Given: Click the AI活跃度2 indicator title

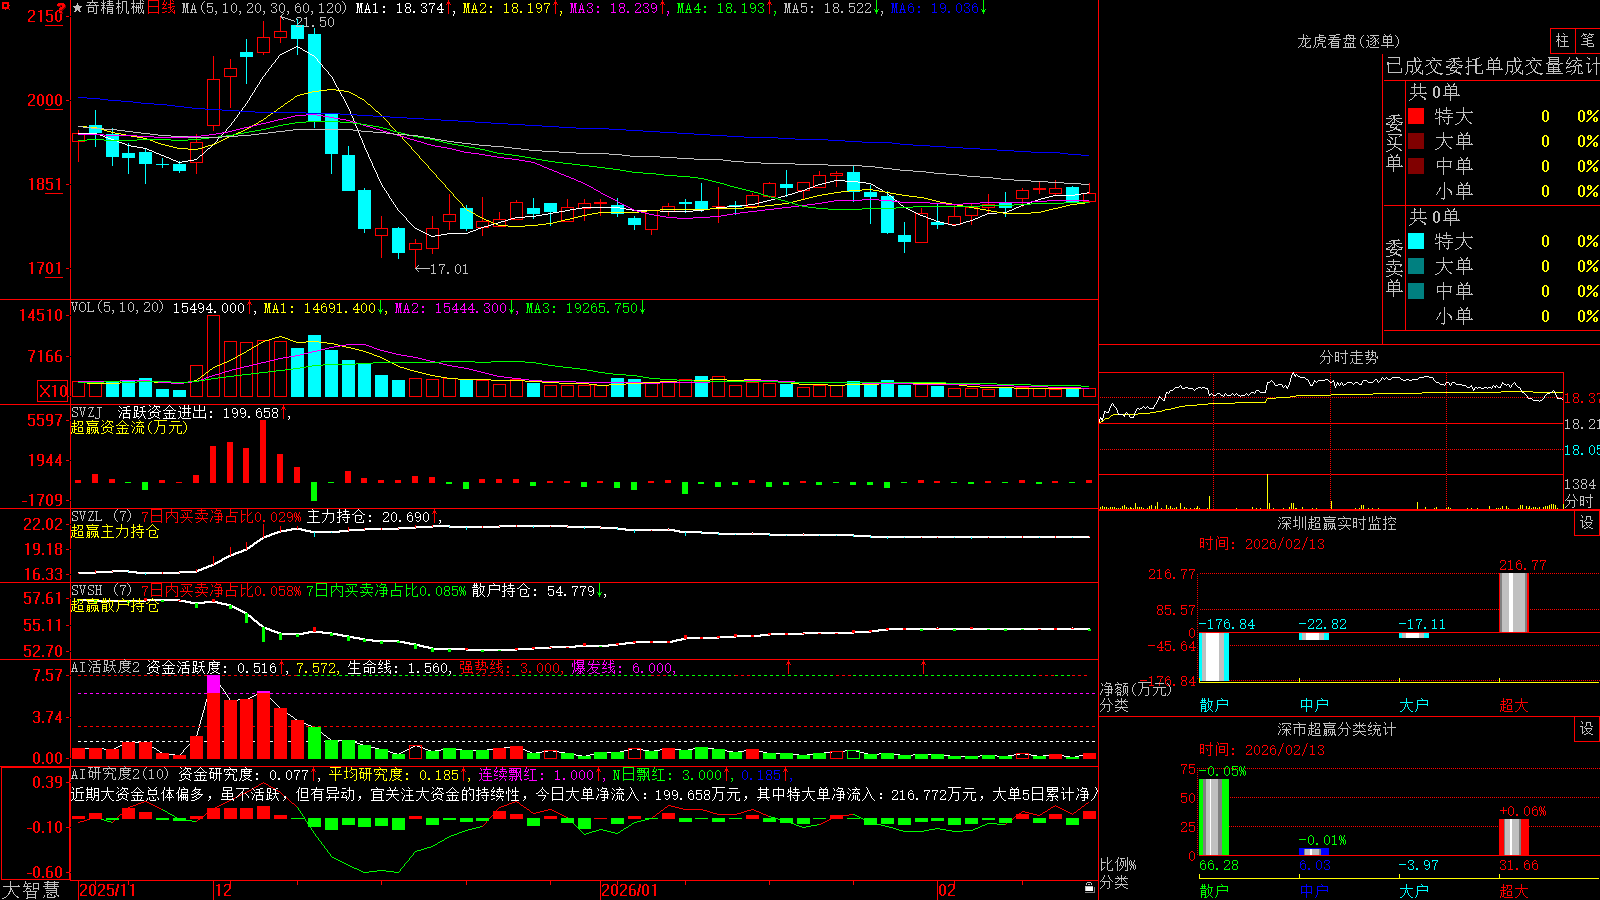Looking at the screenshot, I should click(106, 668).
